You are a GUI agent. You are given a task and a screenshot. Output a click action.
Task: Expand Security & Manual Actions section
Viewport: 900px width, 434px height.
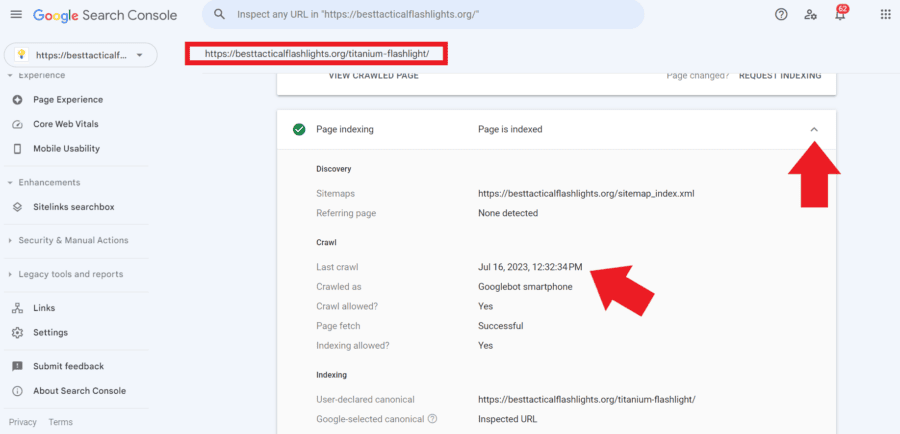coord(68,241)
